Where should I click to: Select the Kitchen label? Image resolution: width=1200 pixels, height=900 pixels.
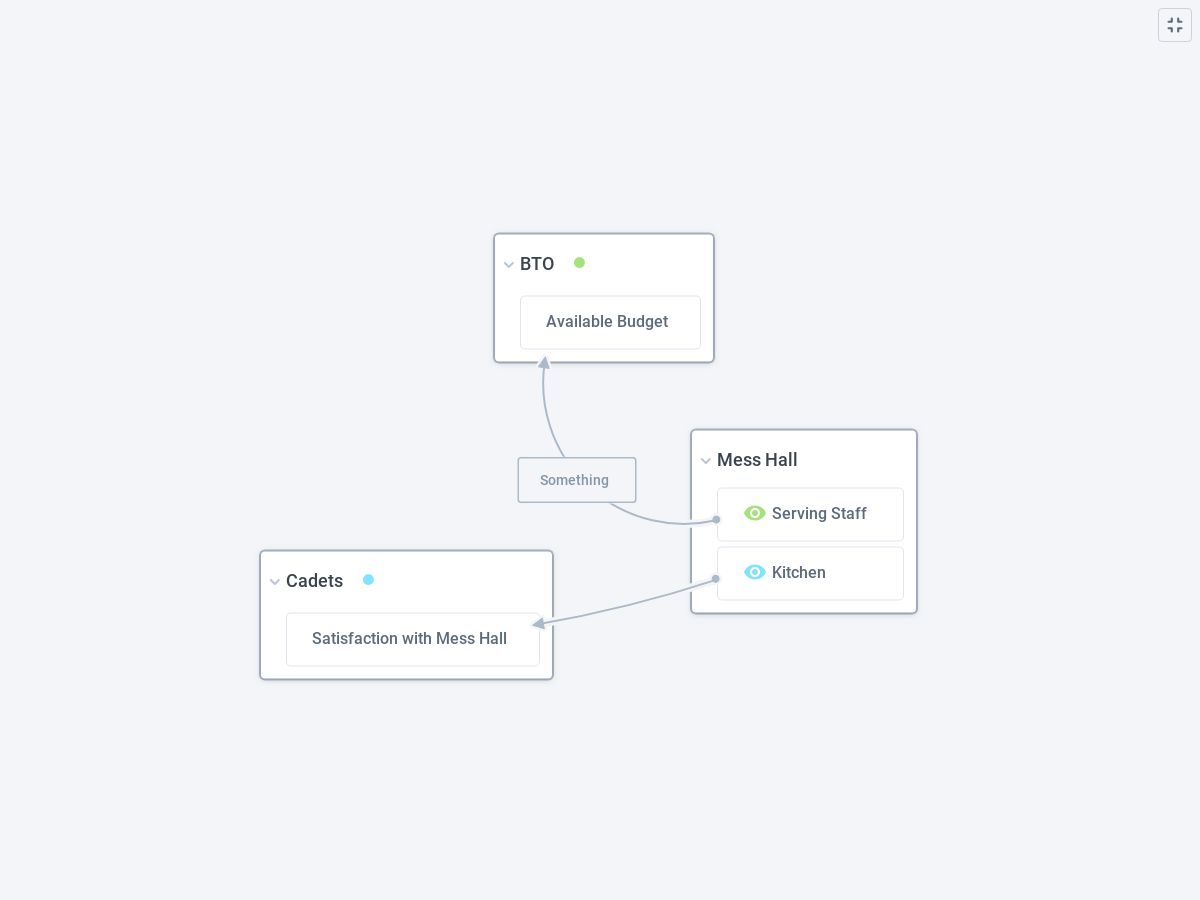tap(799, 573)
